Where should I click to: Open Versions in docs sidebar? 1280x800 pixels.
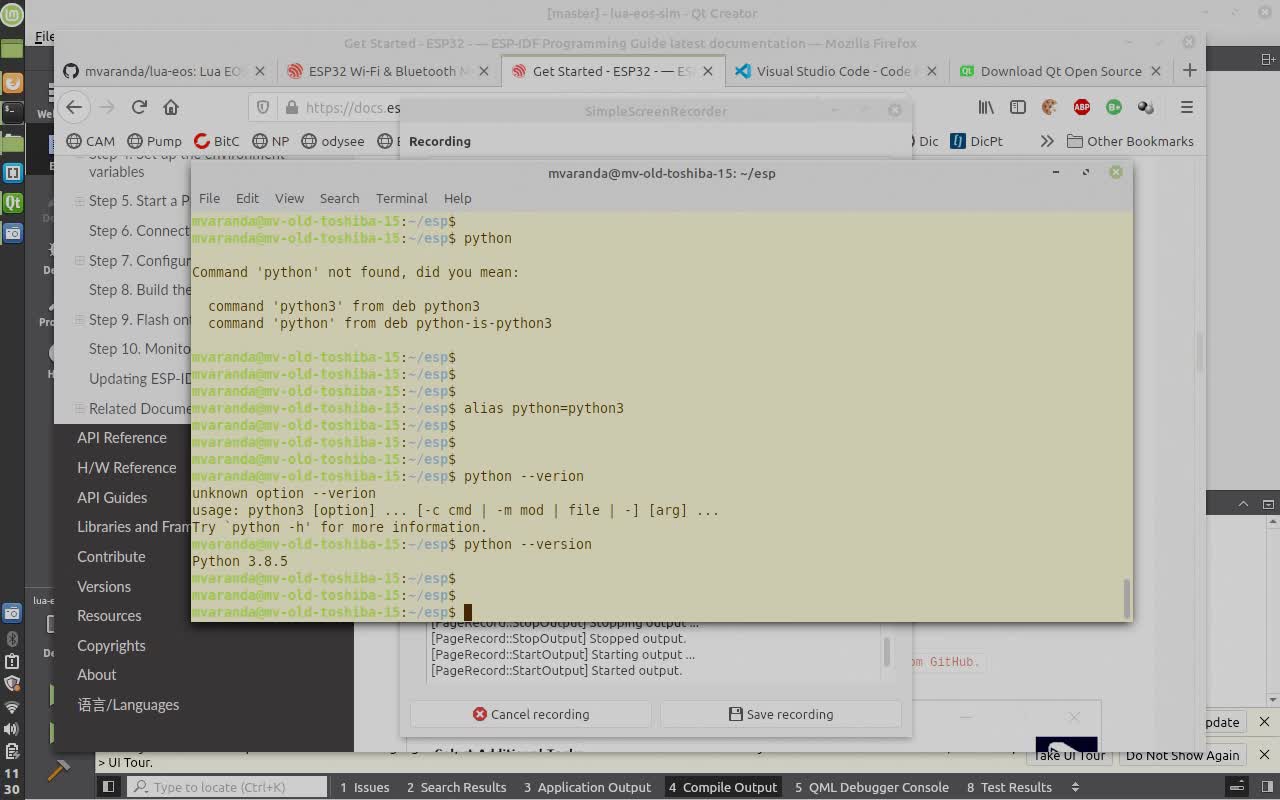click(104, 586)
